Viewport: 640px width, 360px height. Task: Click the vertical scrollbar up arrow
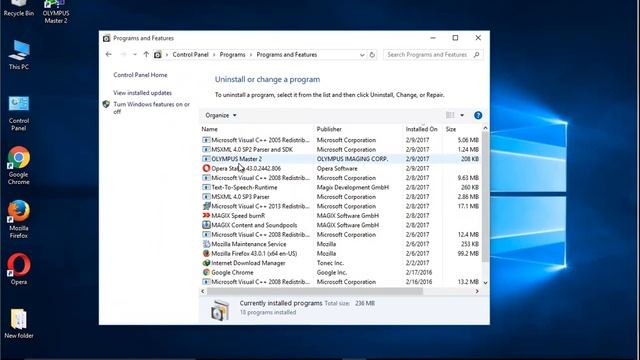point(485,128)
